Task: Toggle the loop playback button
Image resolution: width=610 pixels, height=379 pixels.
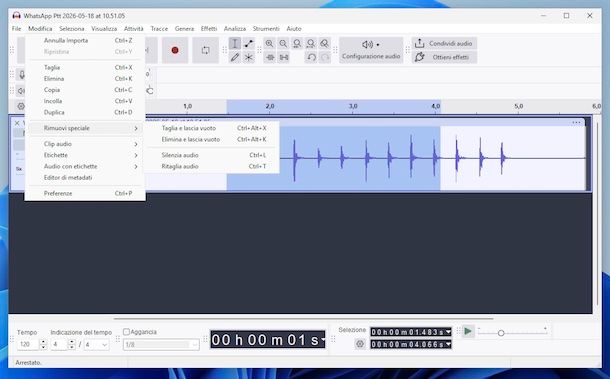Action: click(205, 50)
